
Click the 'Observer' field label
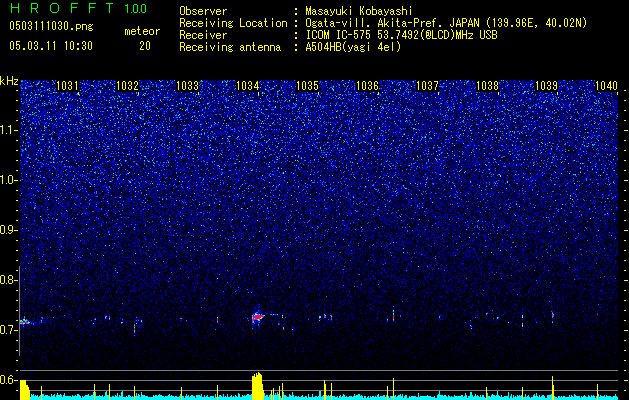pyautogui.click(x=203, y=11)
